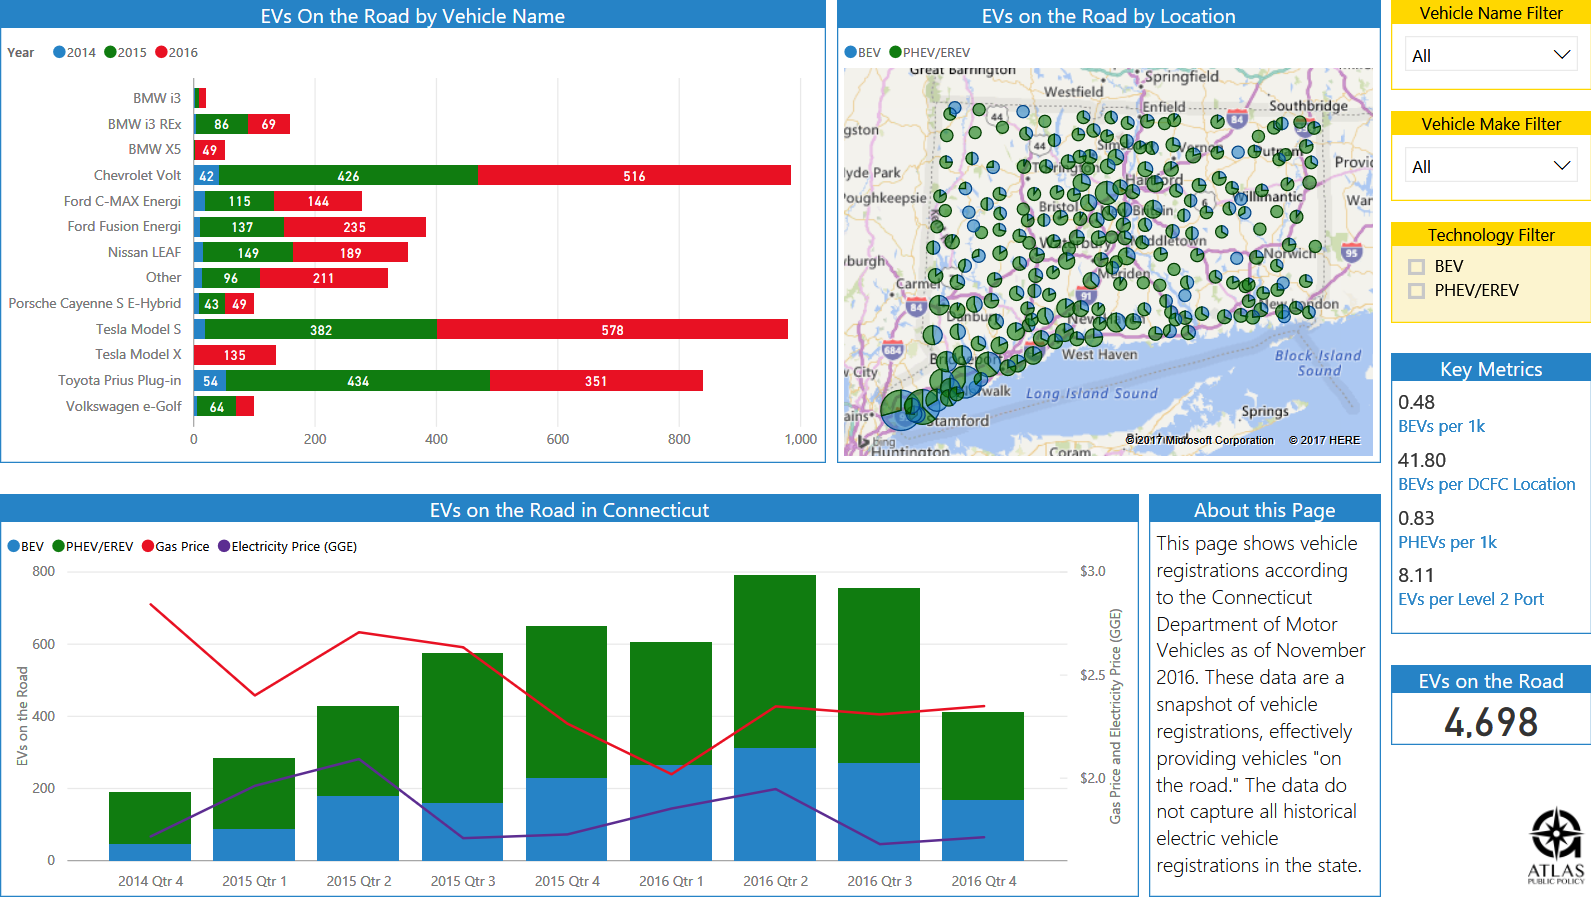Click the 2016 Qtr 1 axis label
This screenshot has height=897, width=1591.
tap(671, 881)
